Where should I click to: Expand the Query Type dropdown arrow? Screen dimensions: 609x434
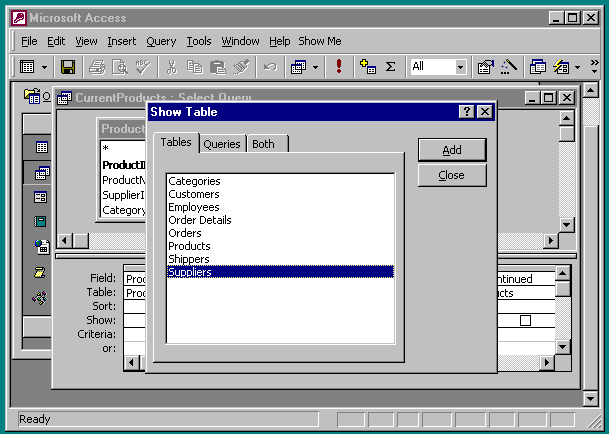(316, 67)
